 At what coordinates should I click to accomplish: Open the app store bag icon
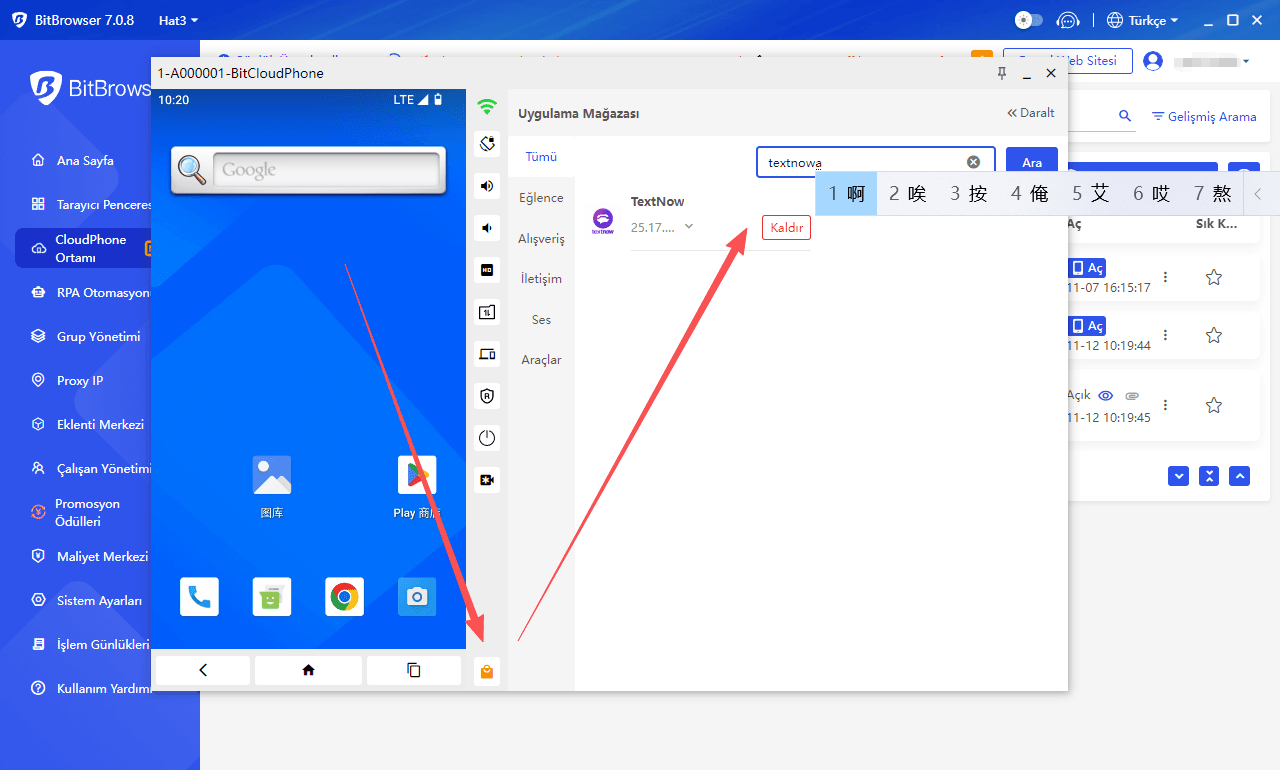[487, 671]
